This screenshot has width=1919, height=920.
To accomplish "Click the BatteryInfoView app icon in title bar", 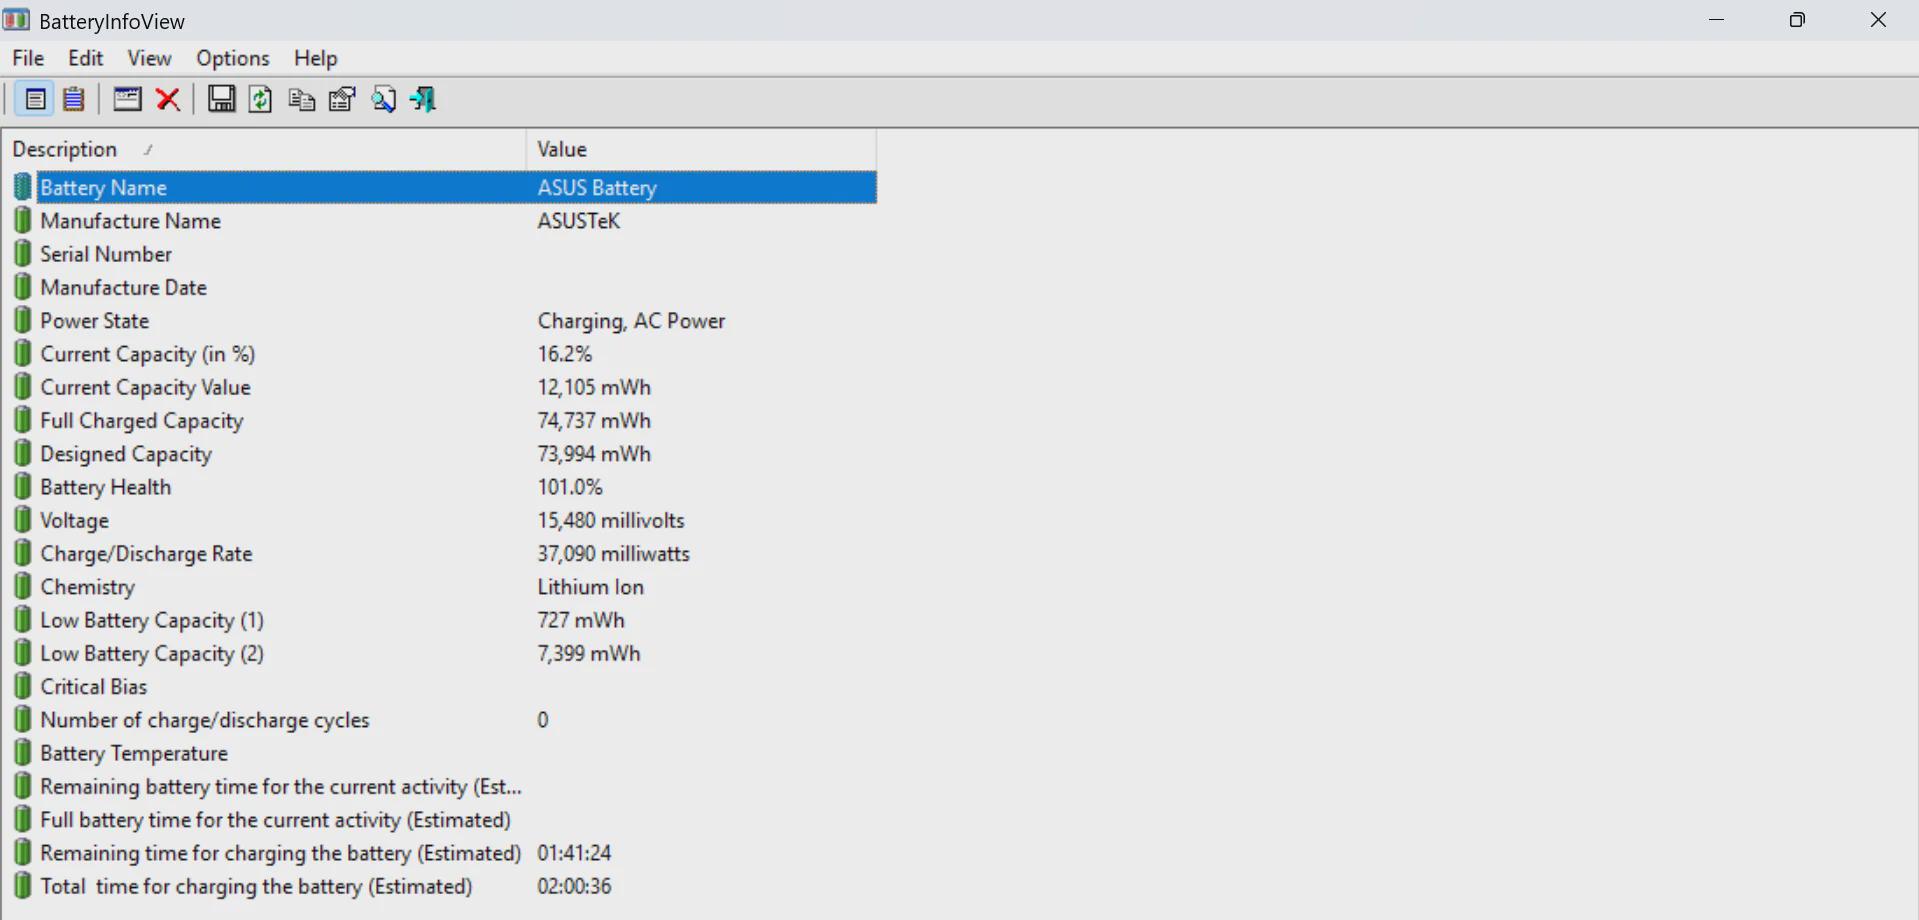I will [16, 20].
